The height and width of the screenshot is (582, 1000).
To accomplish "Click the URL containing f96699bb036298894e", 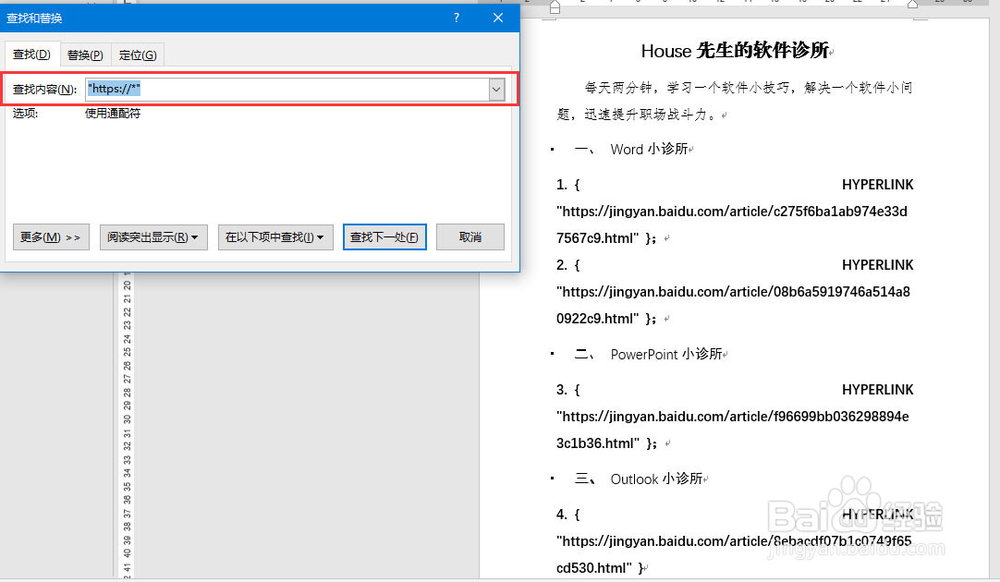I will 733,417.
